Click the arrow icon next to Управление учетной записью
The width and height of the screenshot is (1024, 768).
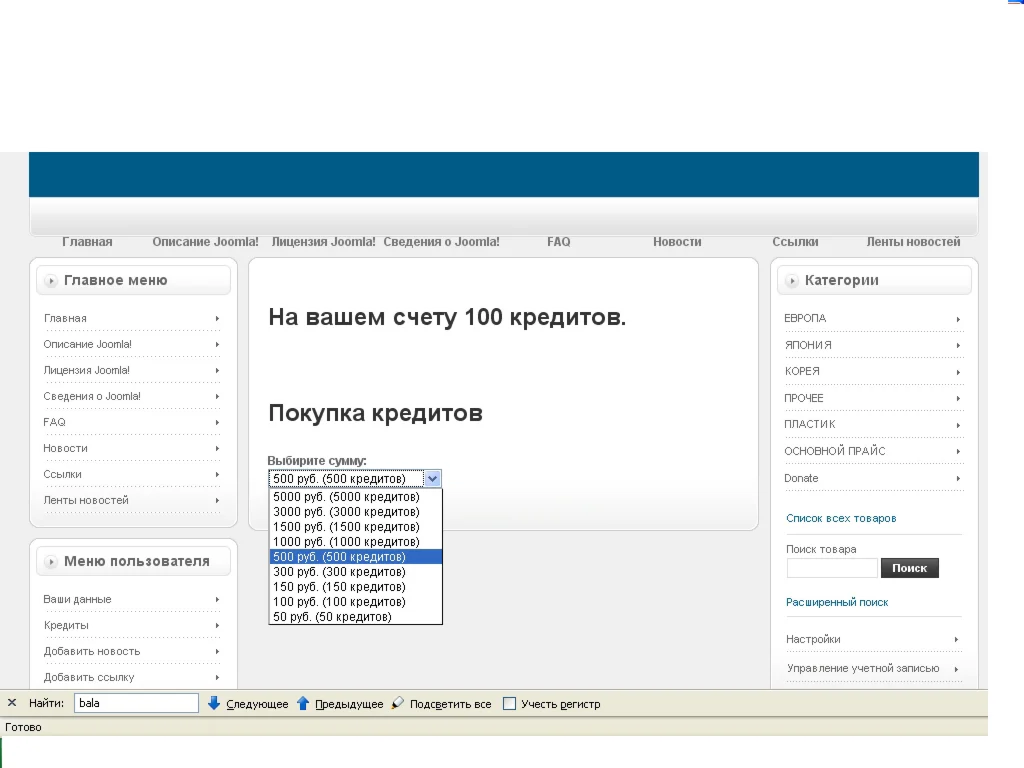[956, 668]
